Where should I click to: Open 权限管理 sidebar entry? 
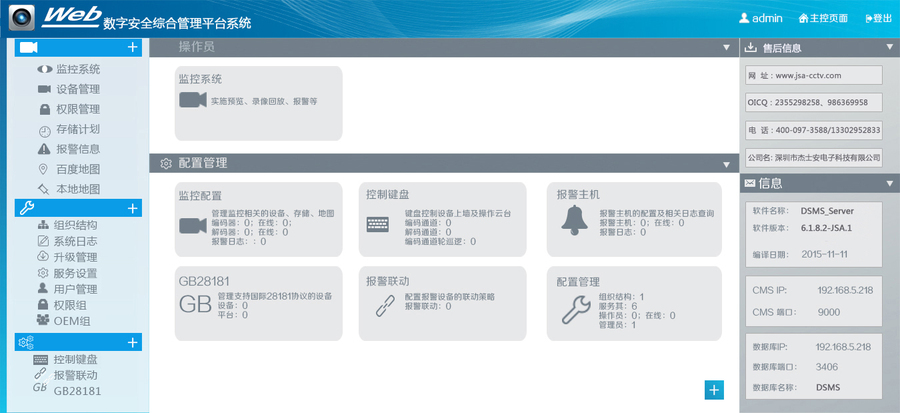(x=77, y=110)
